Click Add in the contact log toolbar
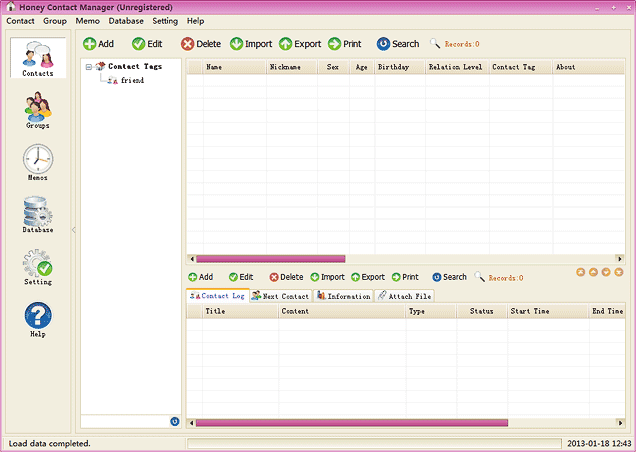The image size is (636, 452). click(201, 277)
